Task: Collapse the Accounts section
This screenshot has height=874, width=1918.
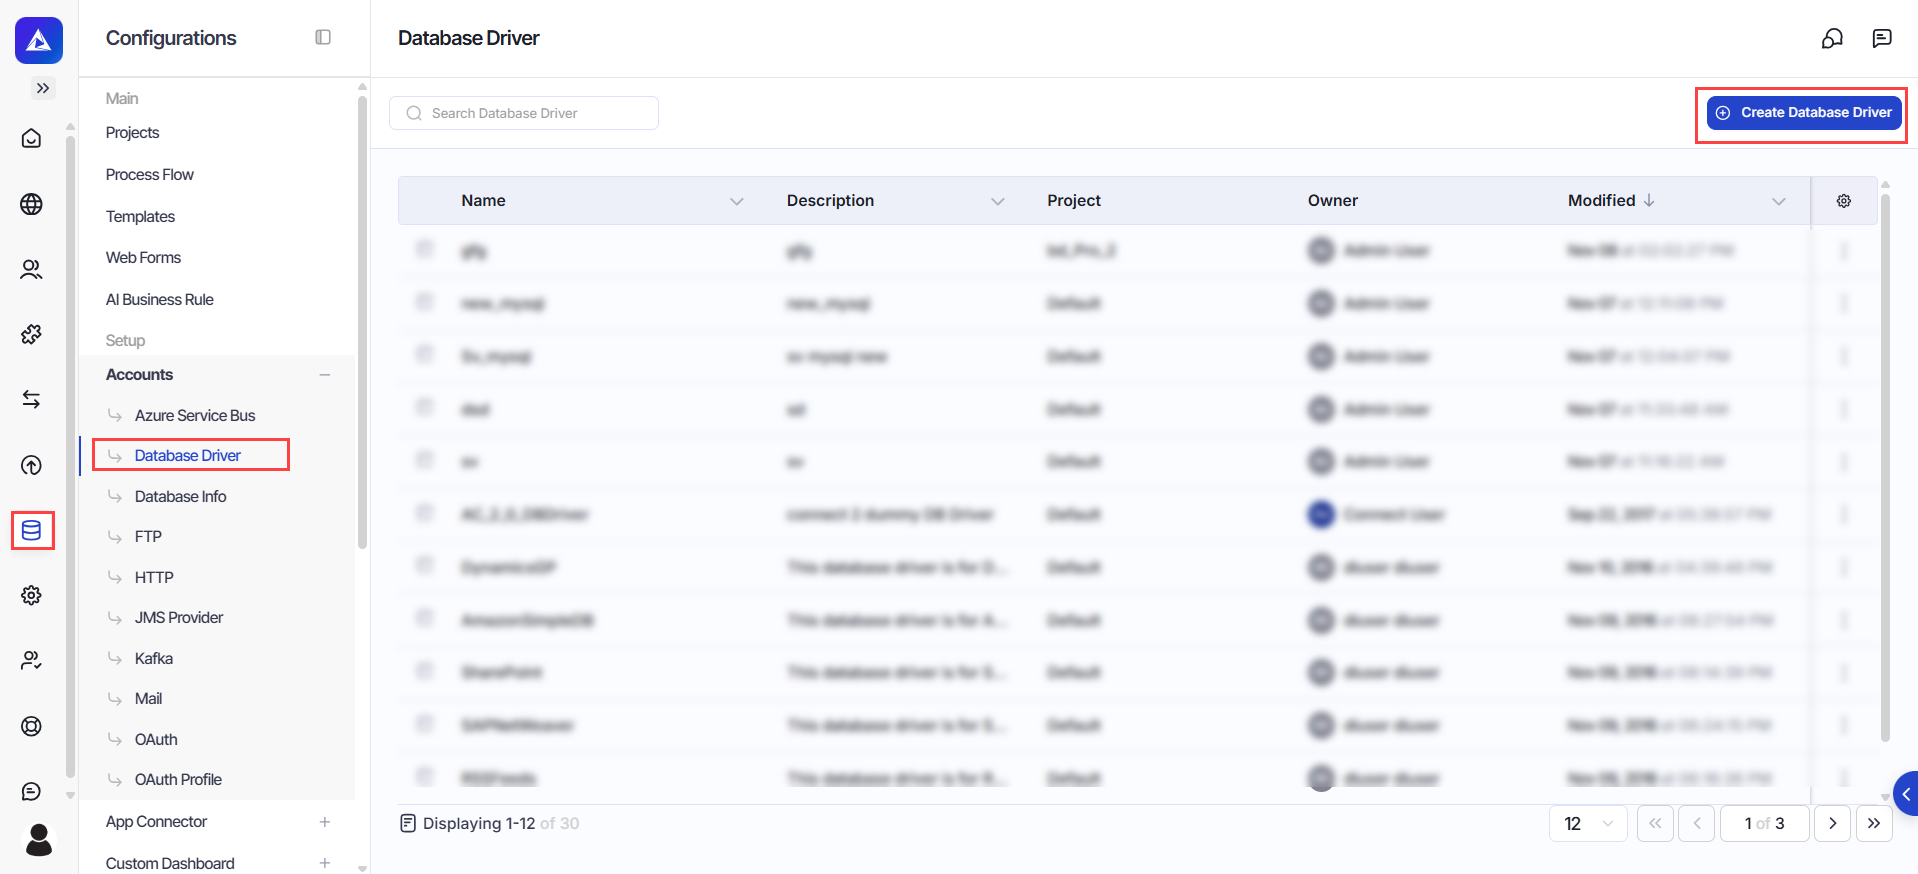Action: click(325, 375)
